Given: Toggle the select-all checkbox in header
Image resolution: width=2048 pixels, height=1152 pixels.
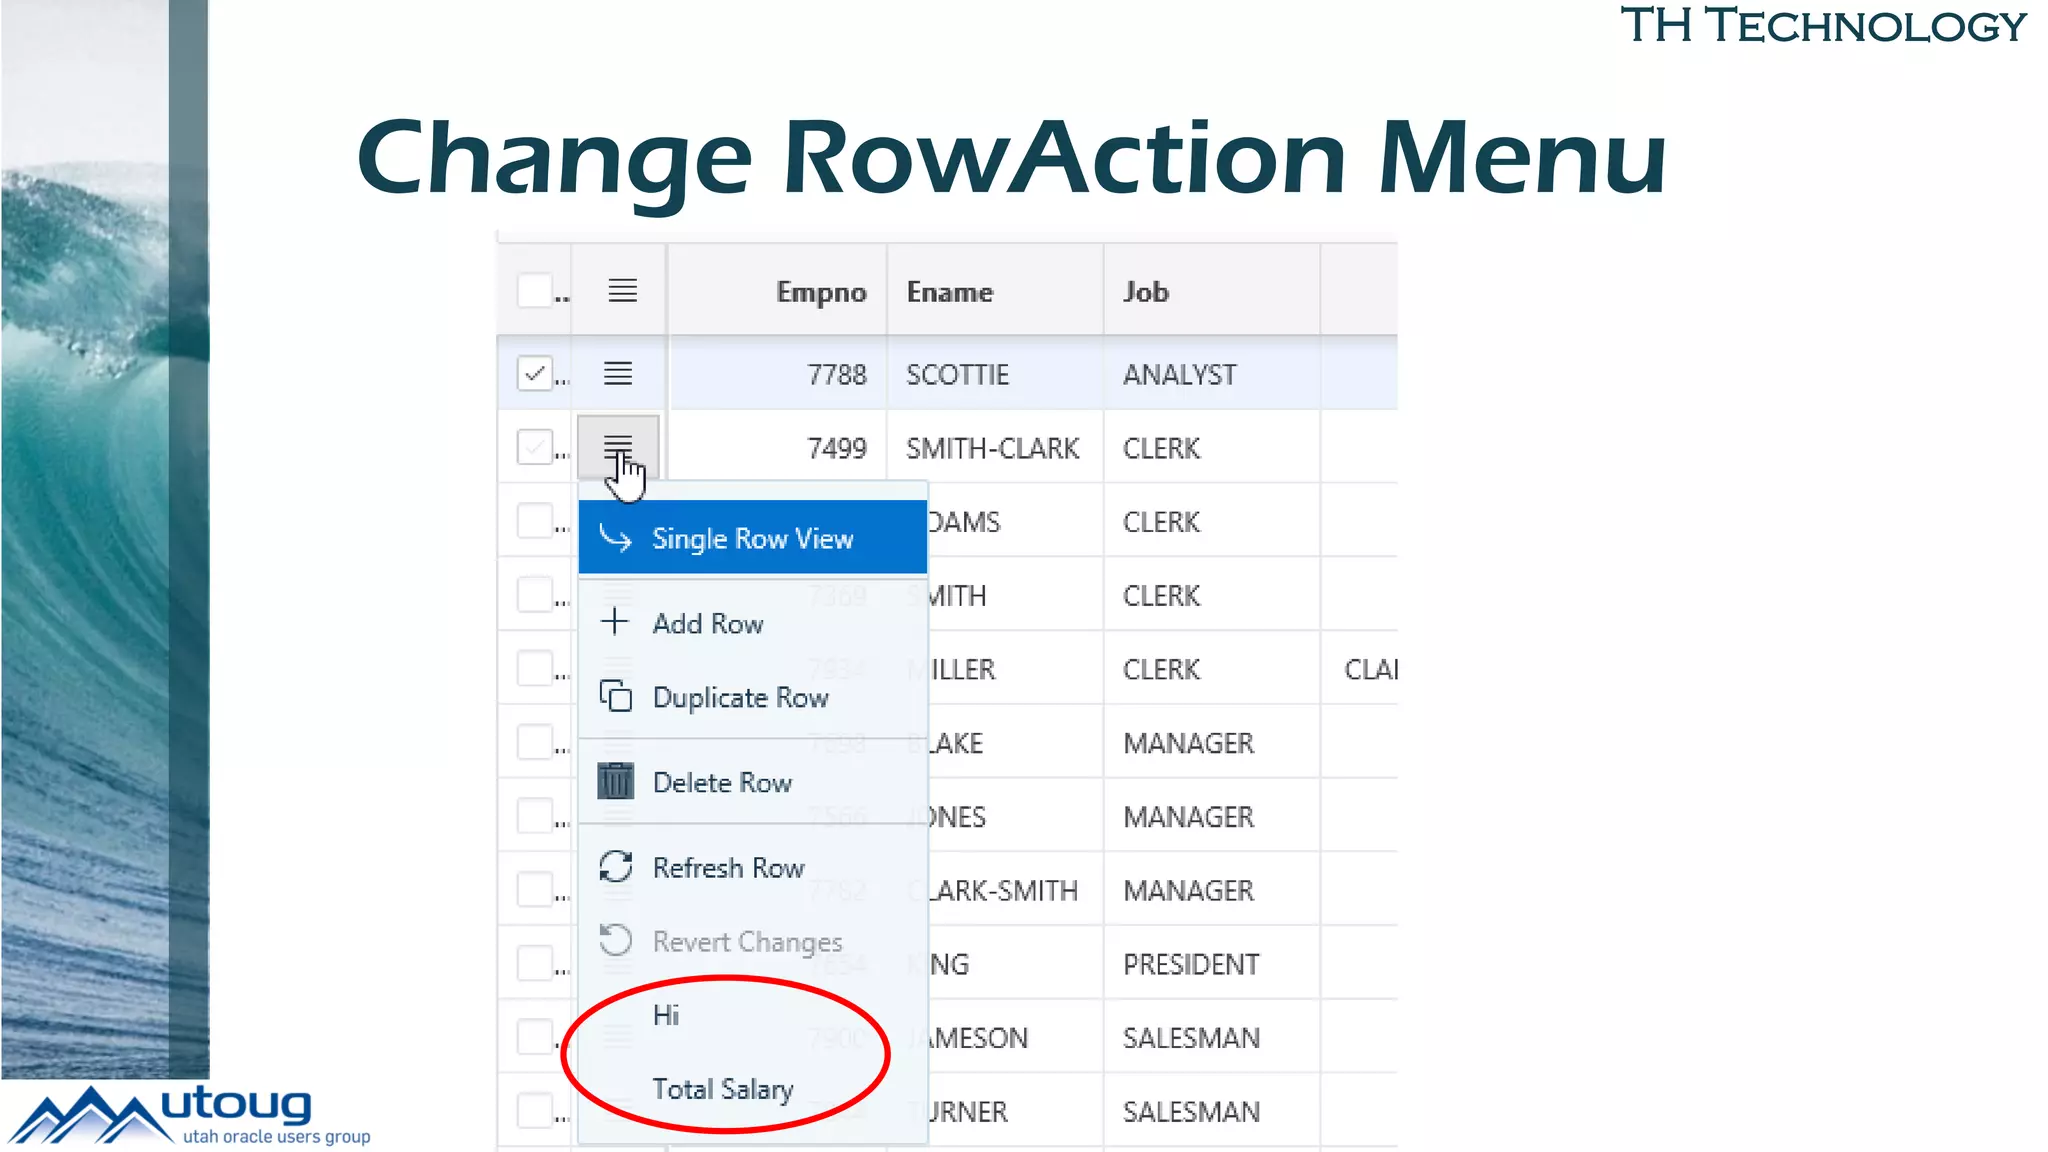Looking at the screenshot, I should click(x=535, y=291).
